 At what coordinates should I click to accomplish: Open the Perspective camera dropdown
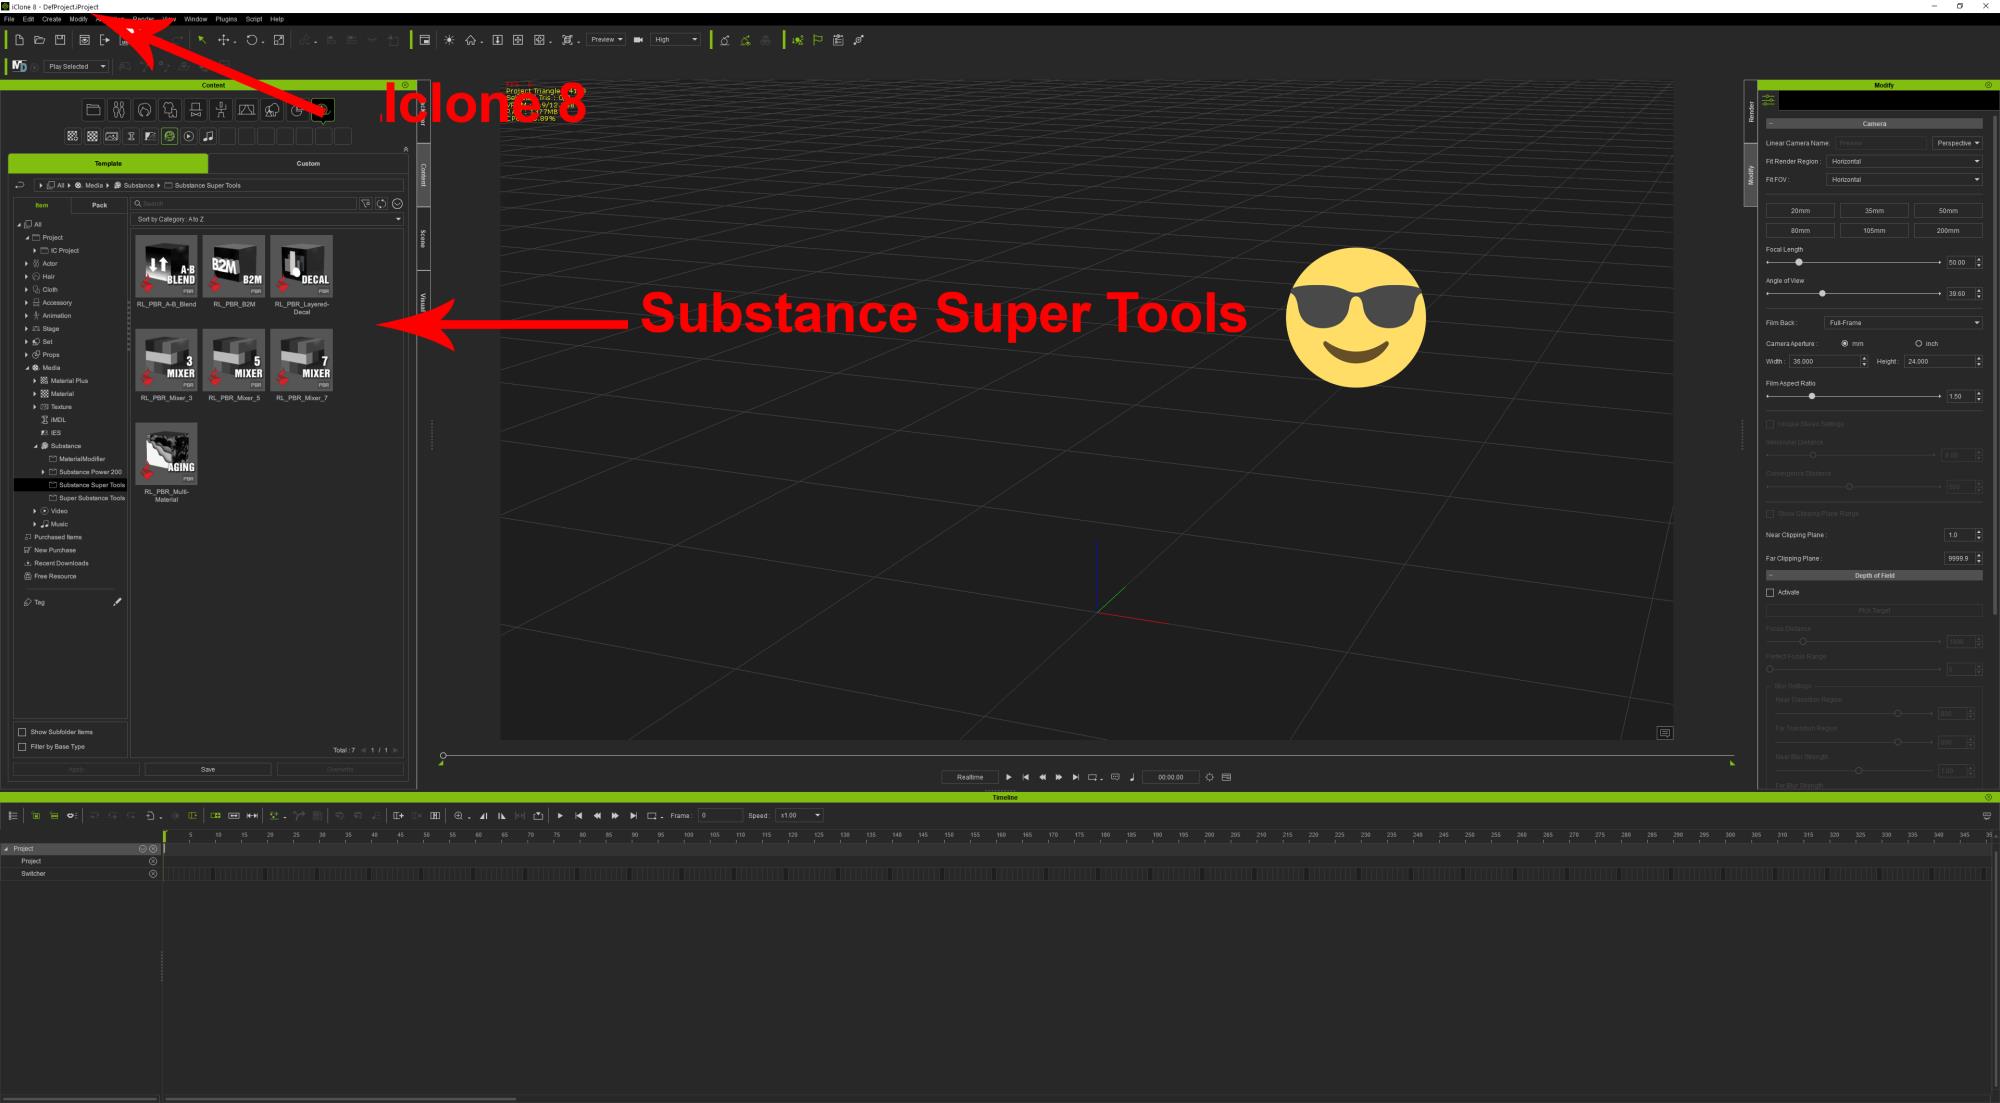pyautogui.click(x=1957, y=143)
